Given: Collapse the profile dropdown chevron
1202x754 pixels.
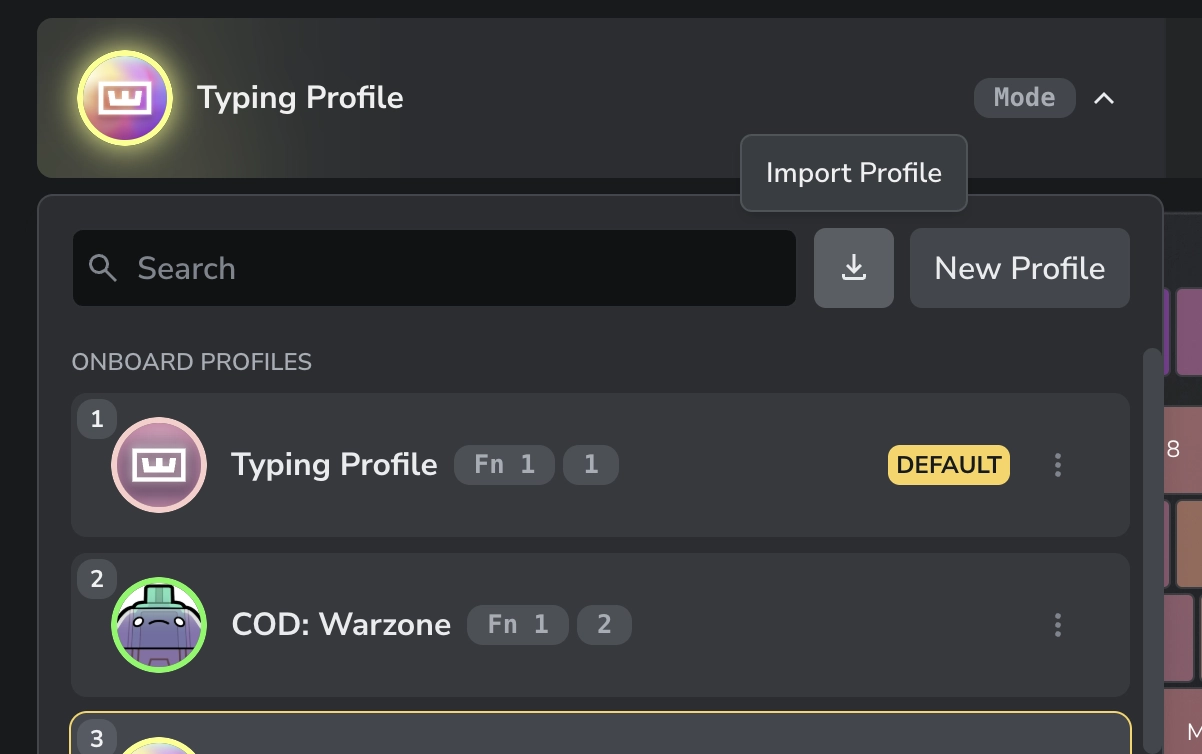Looking at the screenshot, I should [1103, 98].
